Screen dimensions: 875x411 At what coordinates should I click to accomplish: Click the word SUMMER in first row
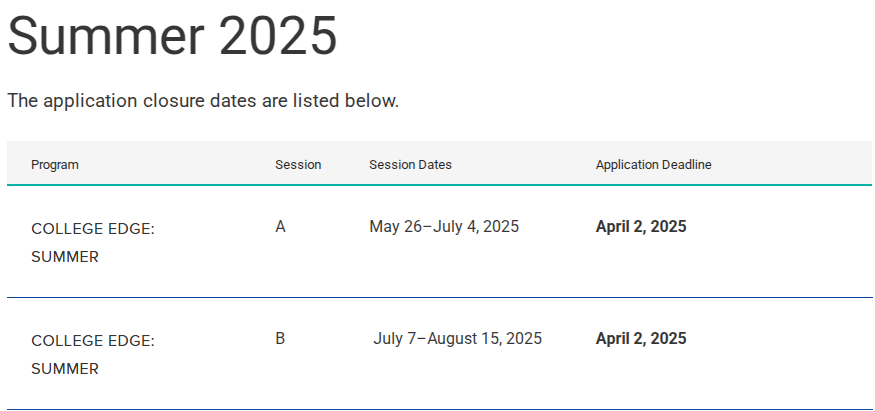(65, 257)
